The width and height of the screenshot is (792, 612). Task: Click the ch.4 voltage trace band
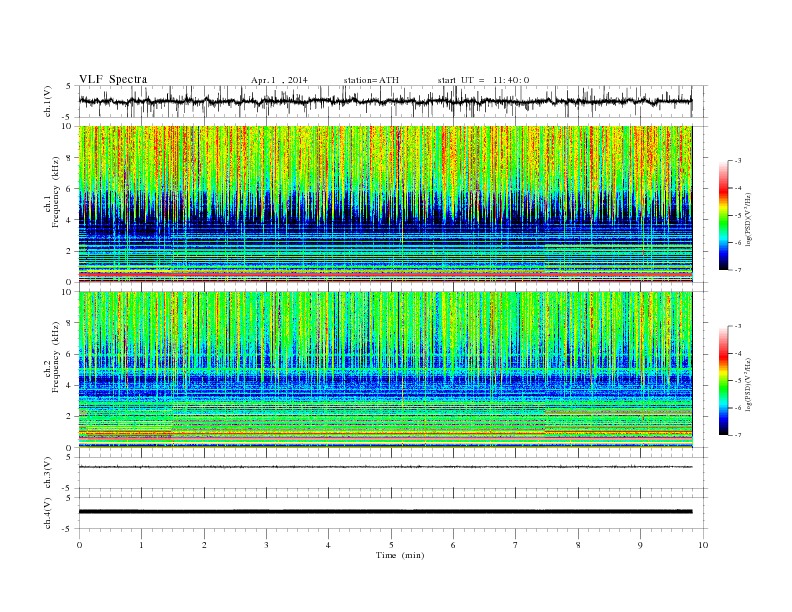point(385,512)
